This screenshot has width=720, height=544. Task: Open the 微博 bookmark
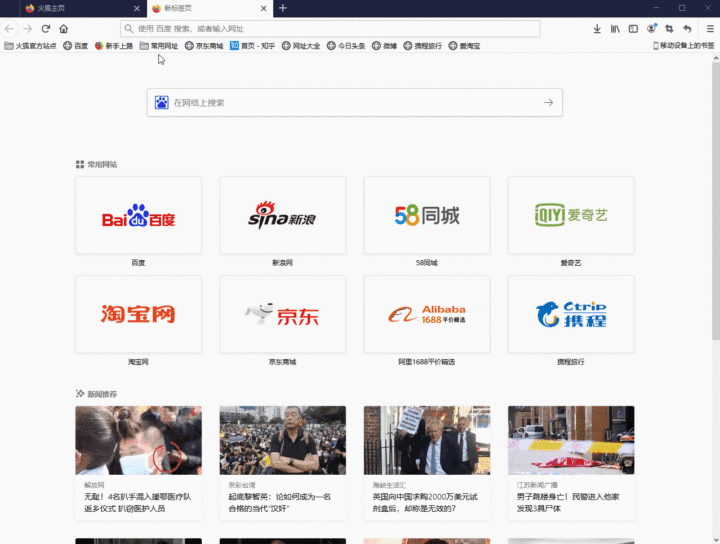384,46
